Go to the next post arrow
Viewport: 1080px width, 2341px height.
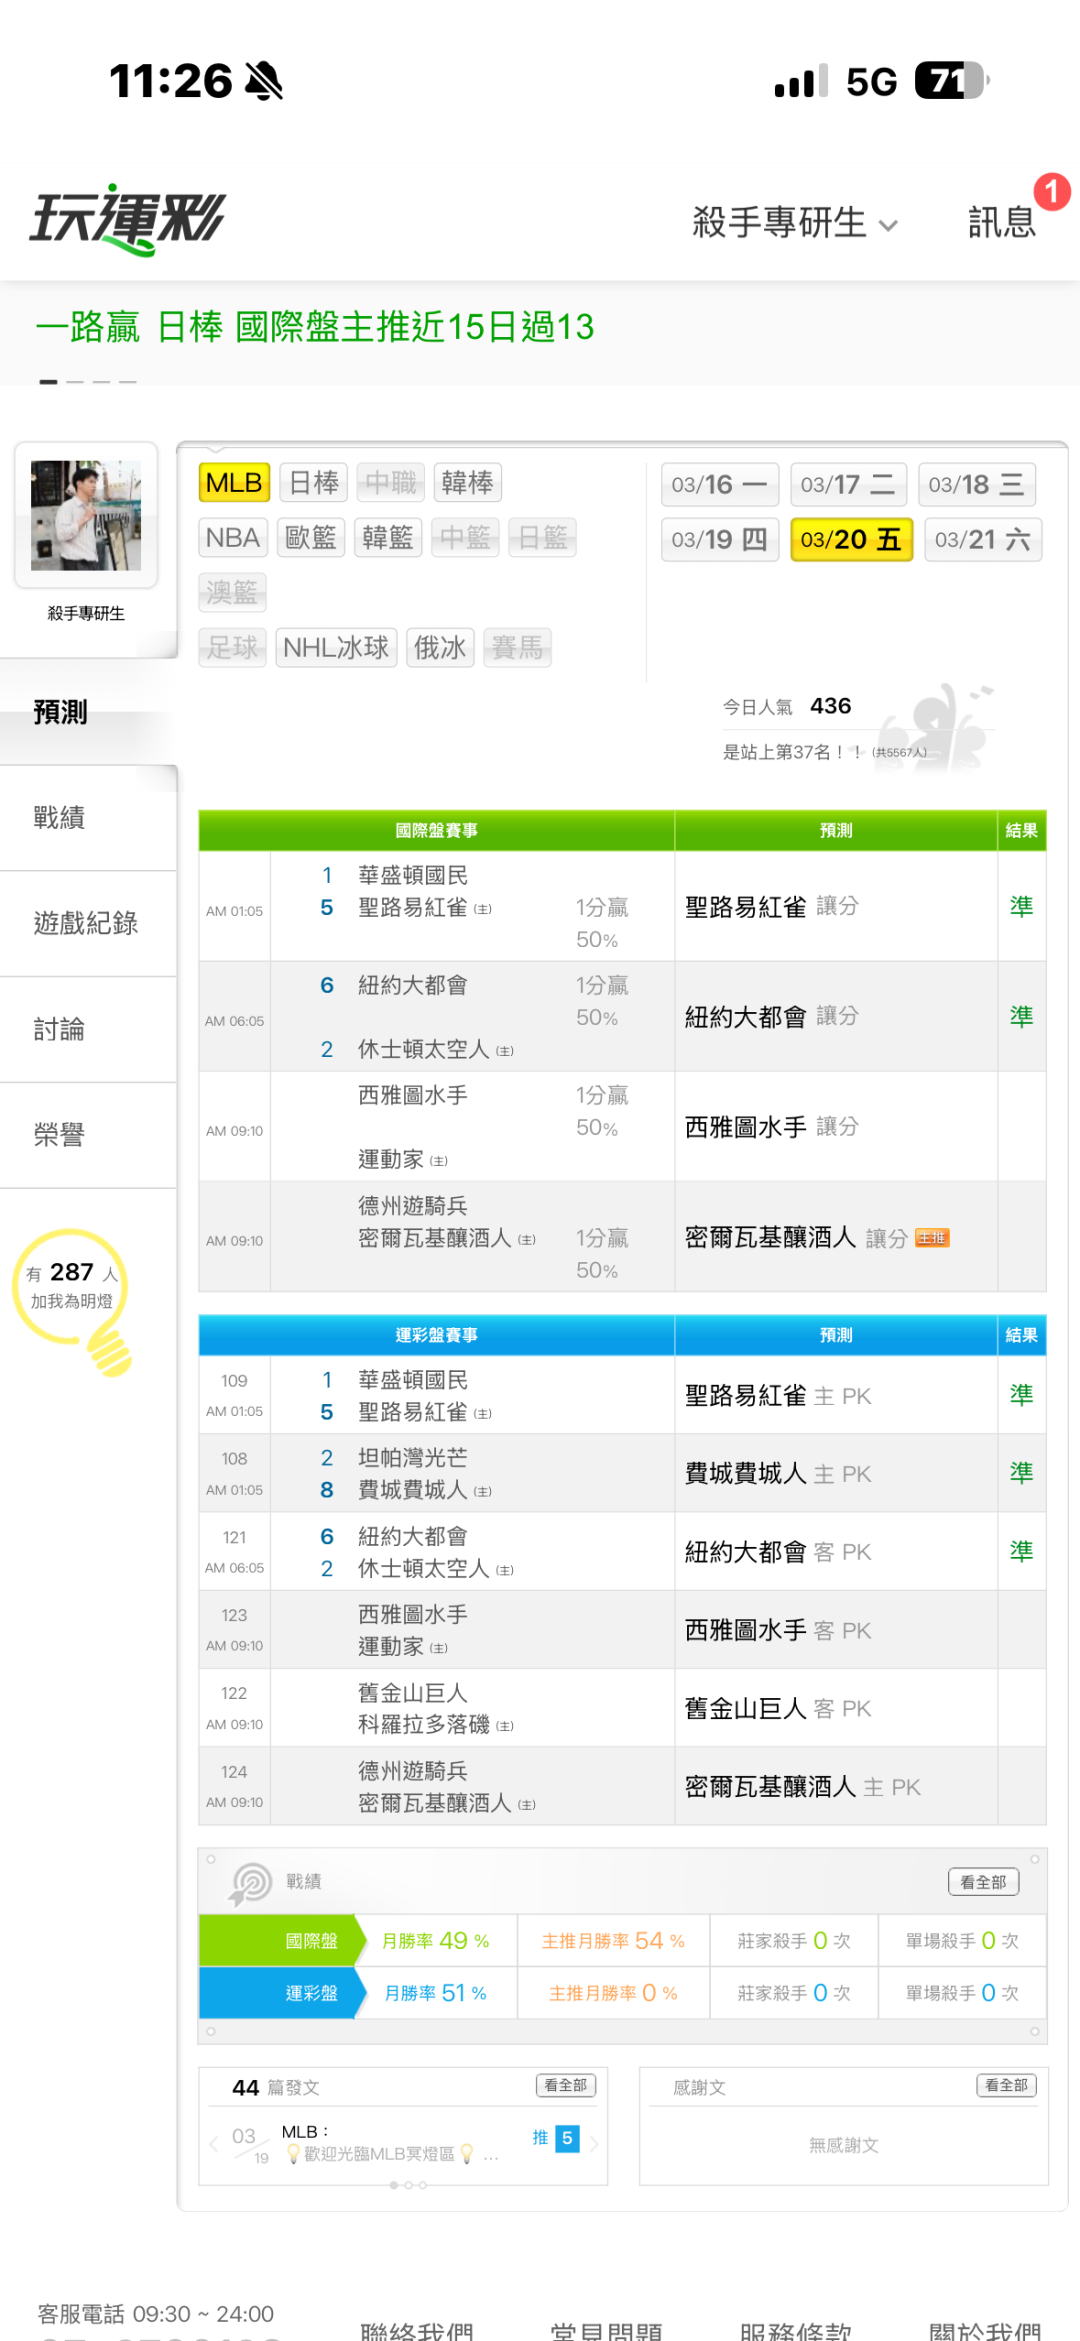pos(594,2143)
